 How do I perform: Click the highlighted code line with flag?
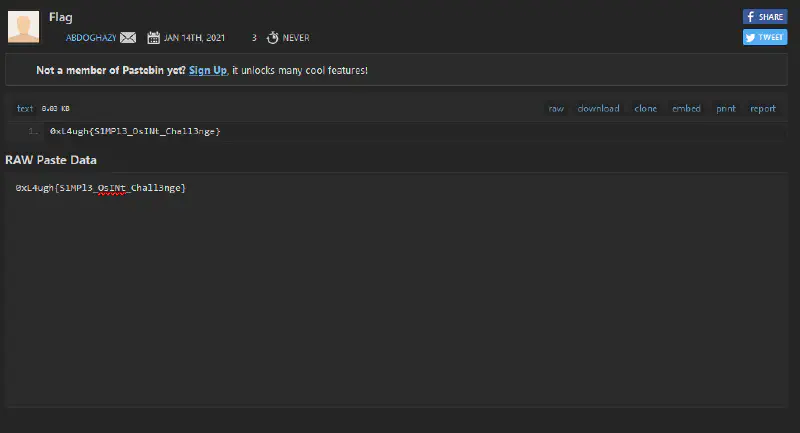tap(135, 131)
